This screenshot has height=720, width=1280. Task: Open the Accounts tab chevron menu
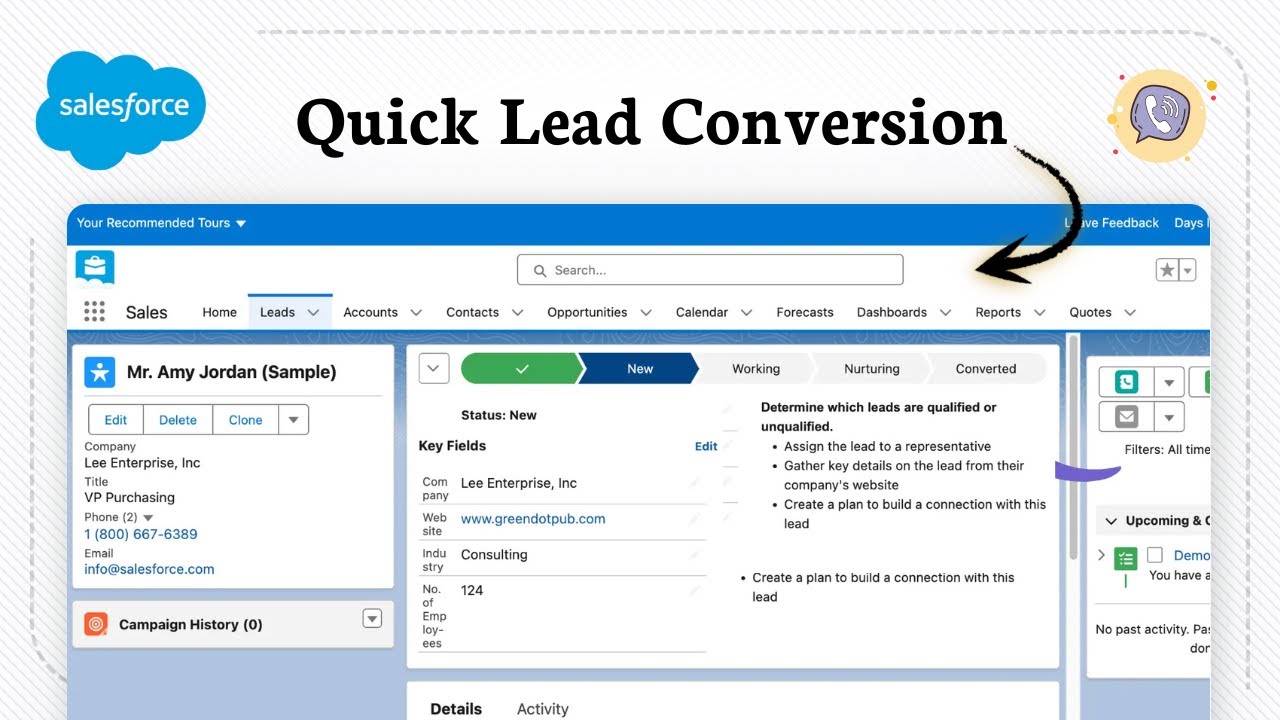416,312
